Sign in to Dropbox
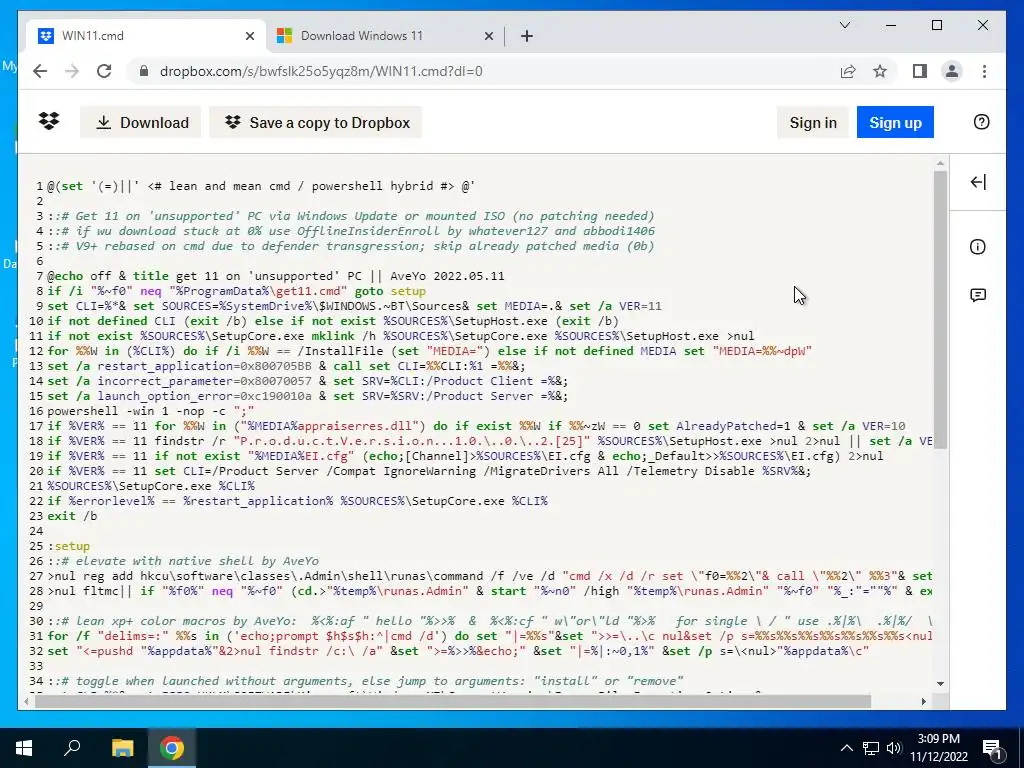Viewport: 1024px width, 768px height. tap(812, 122)
